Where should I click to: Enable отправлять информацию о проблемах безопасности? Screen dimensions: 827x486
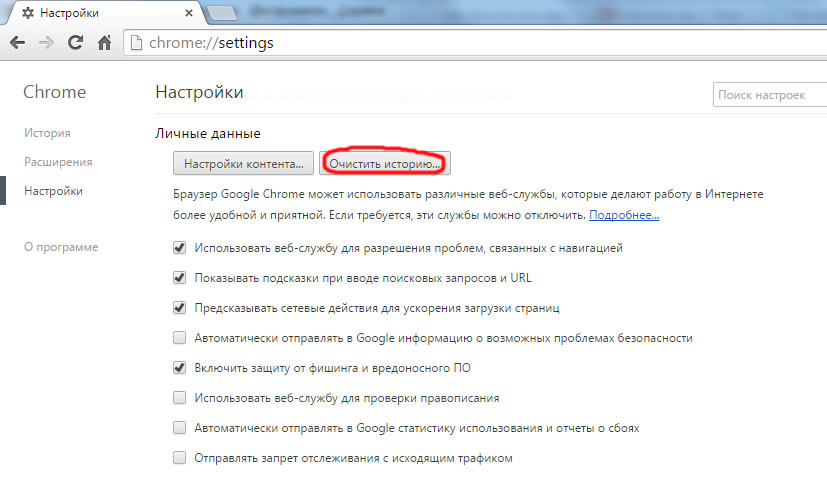click(179, 338)
